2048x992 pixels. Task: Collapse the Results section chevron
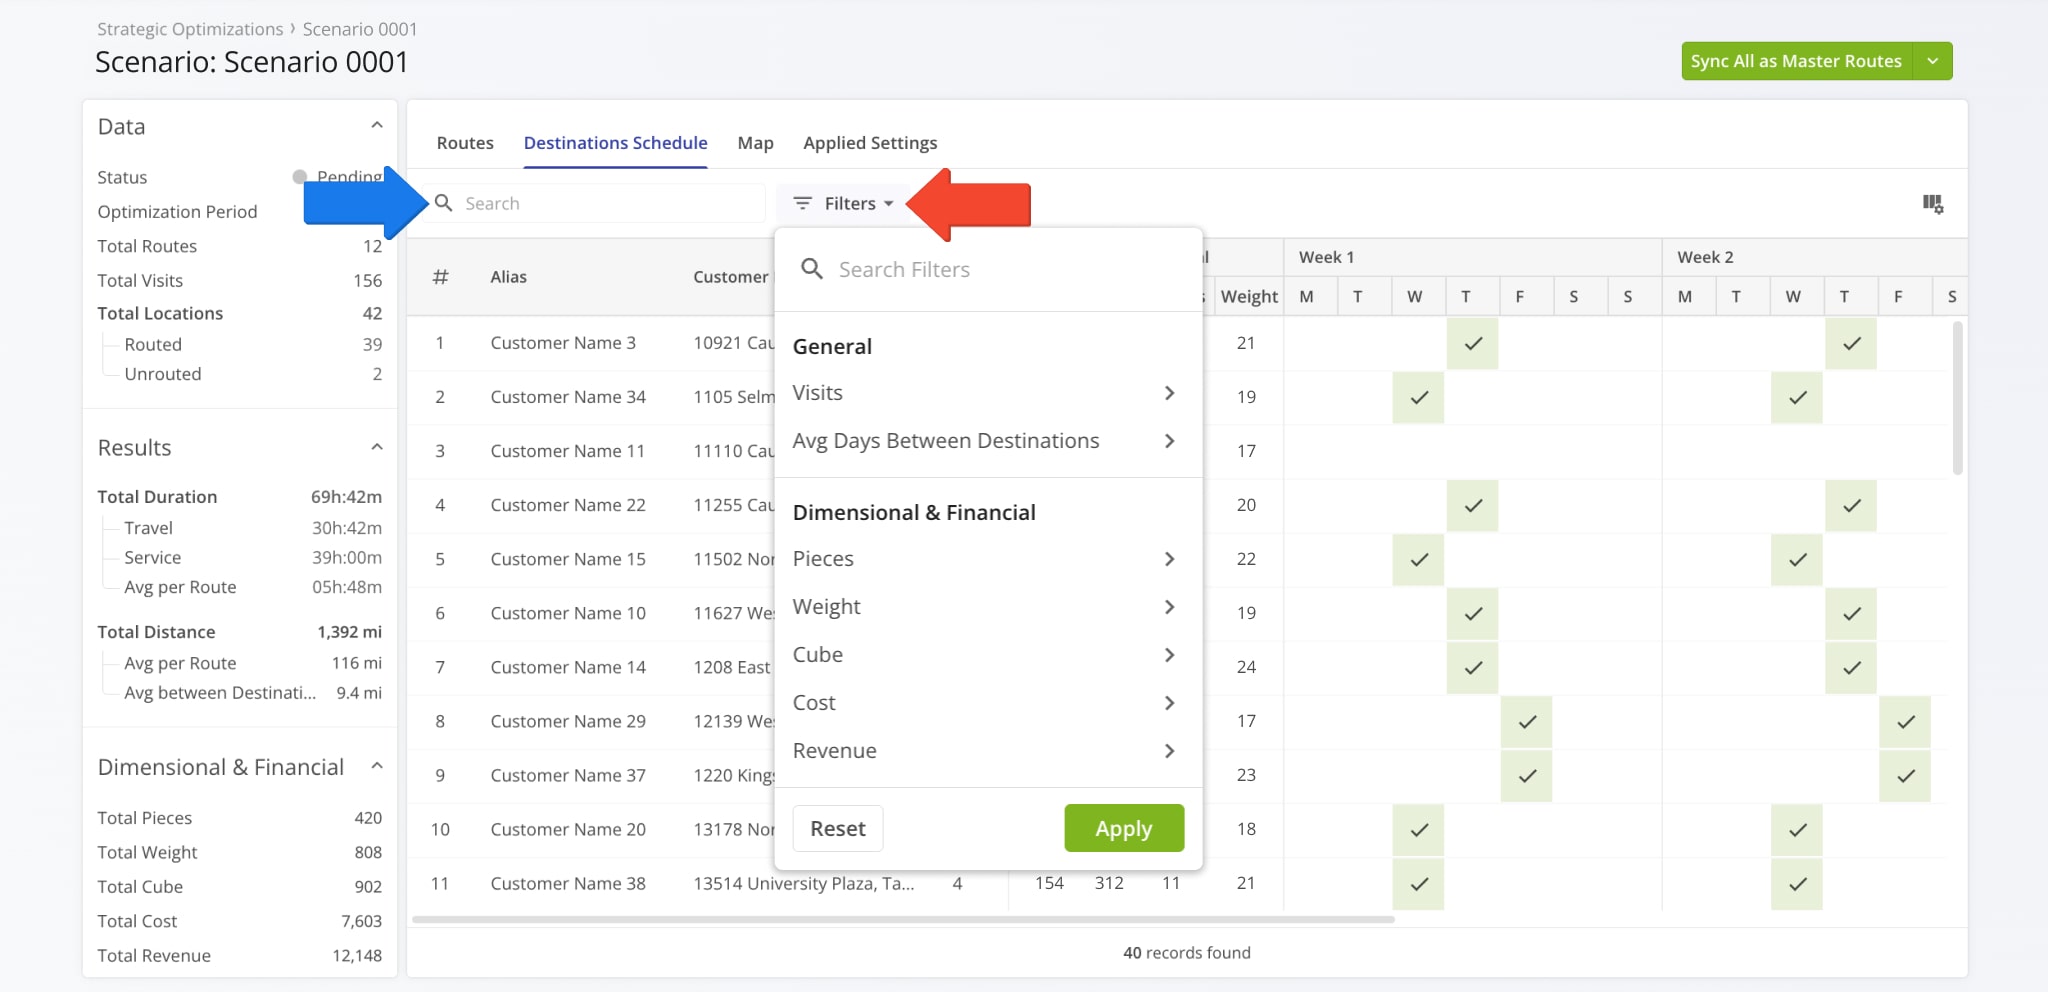pos(377,447)
